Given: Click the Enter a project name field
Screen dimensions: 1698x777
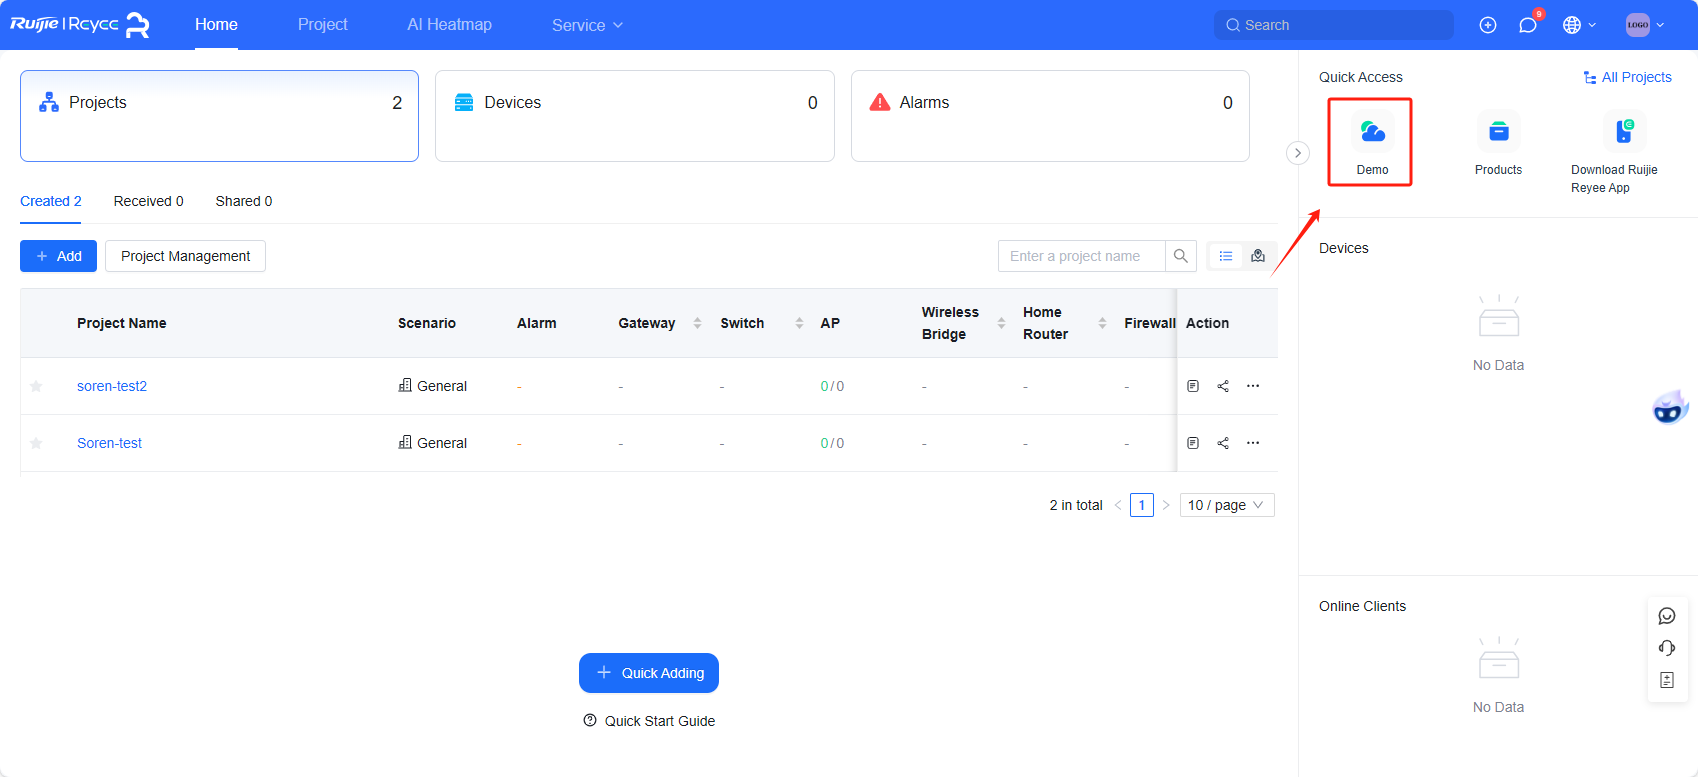Looking at the screenshot, I should tap(1081, 256).
